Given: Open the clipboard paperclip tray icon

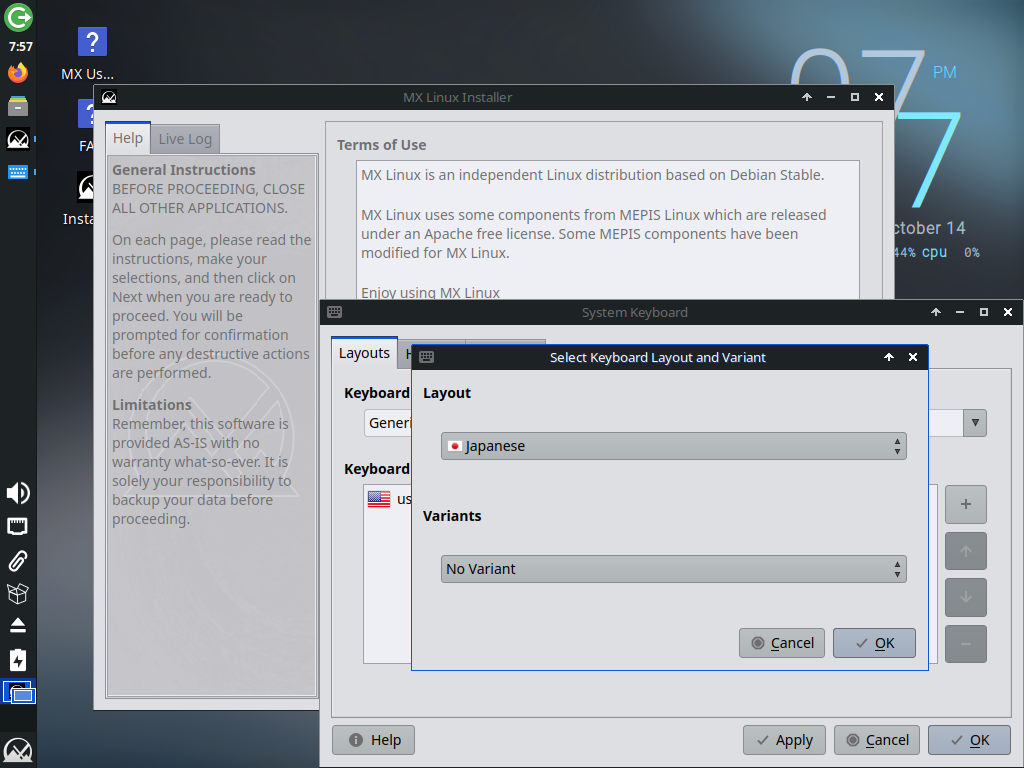Looking at the screenshot, I should 18,560.
